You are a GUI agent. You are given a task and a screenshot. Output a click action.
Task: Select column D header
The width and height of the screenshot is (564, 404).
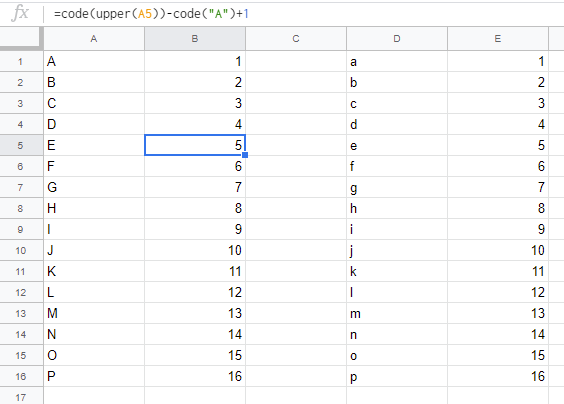[x=397, y=39]
